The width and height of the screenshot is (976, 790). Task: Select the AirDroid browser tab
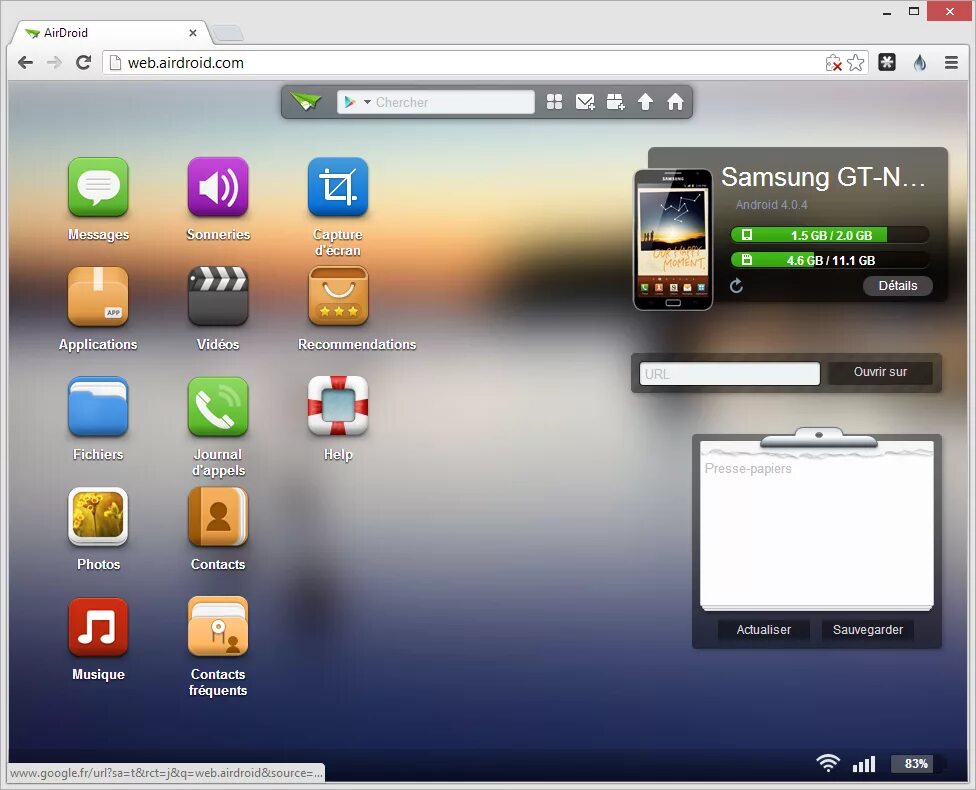pos(112,32)
